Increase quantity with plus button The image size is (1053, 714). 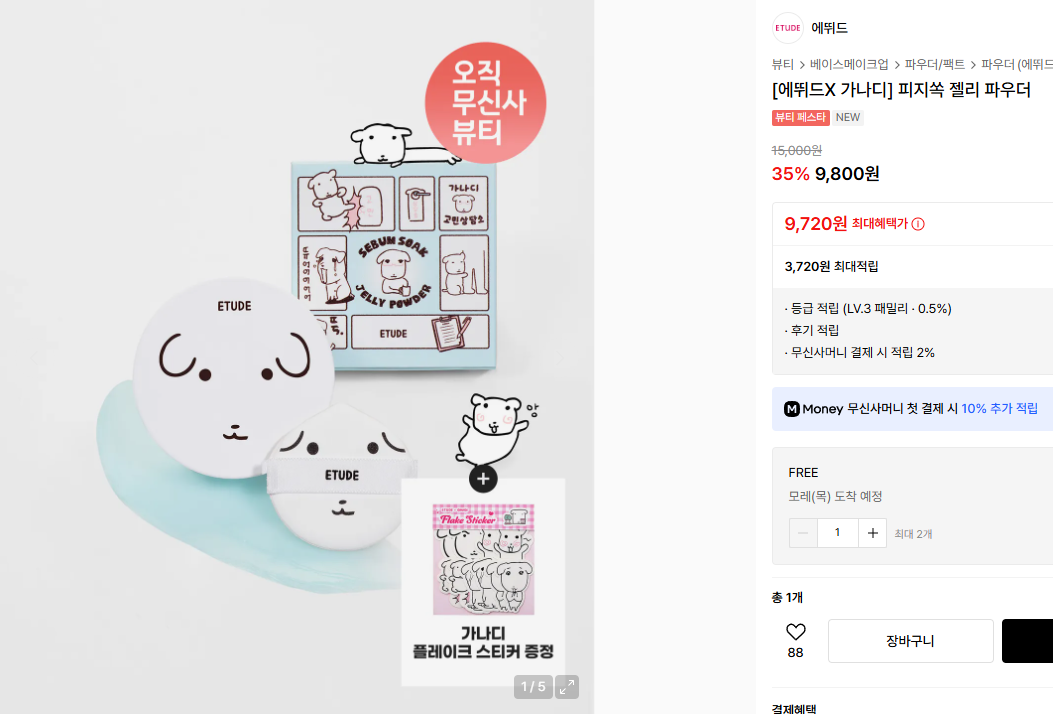point(872,533)
